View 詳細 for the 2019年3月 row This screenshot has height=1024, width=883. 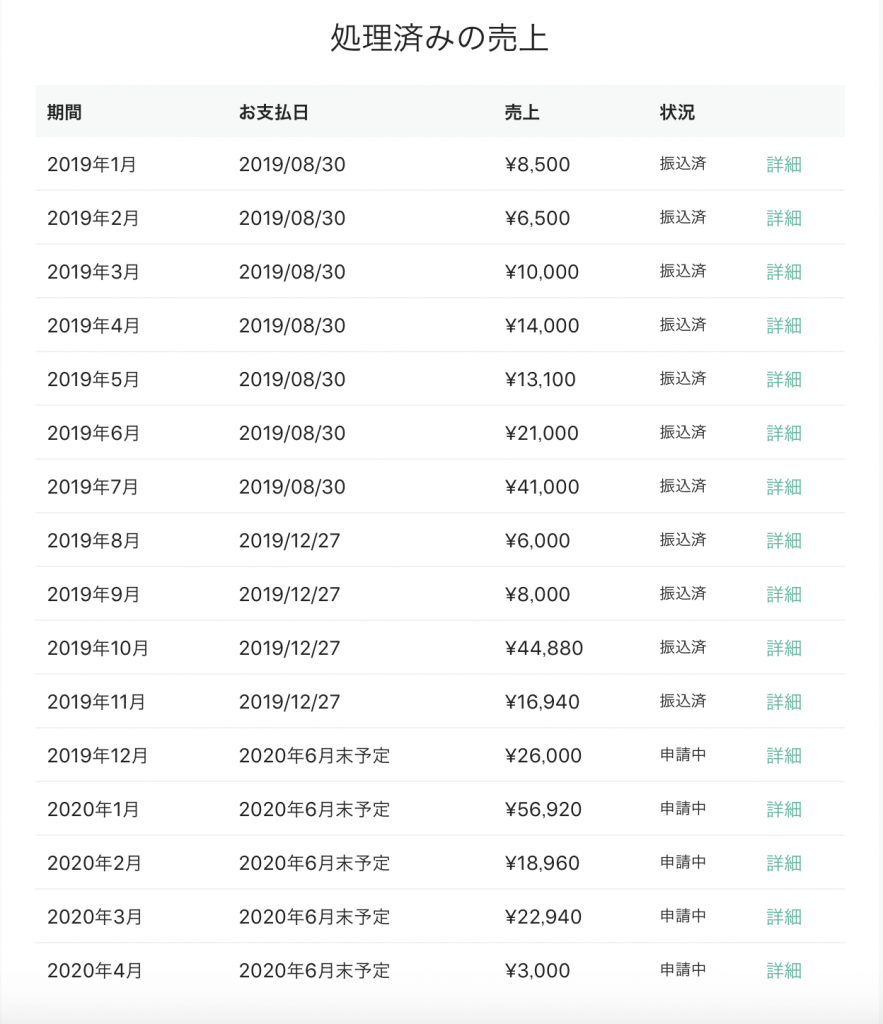pyautogui.click(x=784, y=272)
